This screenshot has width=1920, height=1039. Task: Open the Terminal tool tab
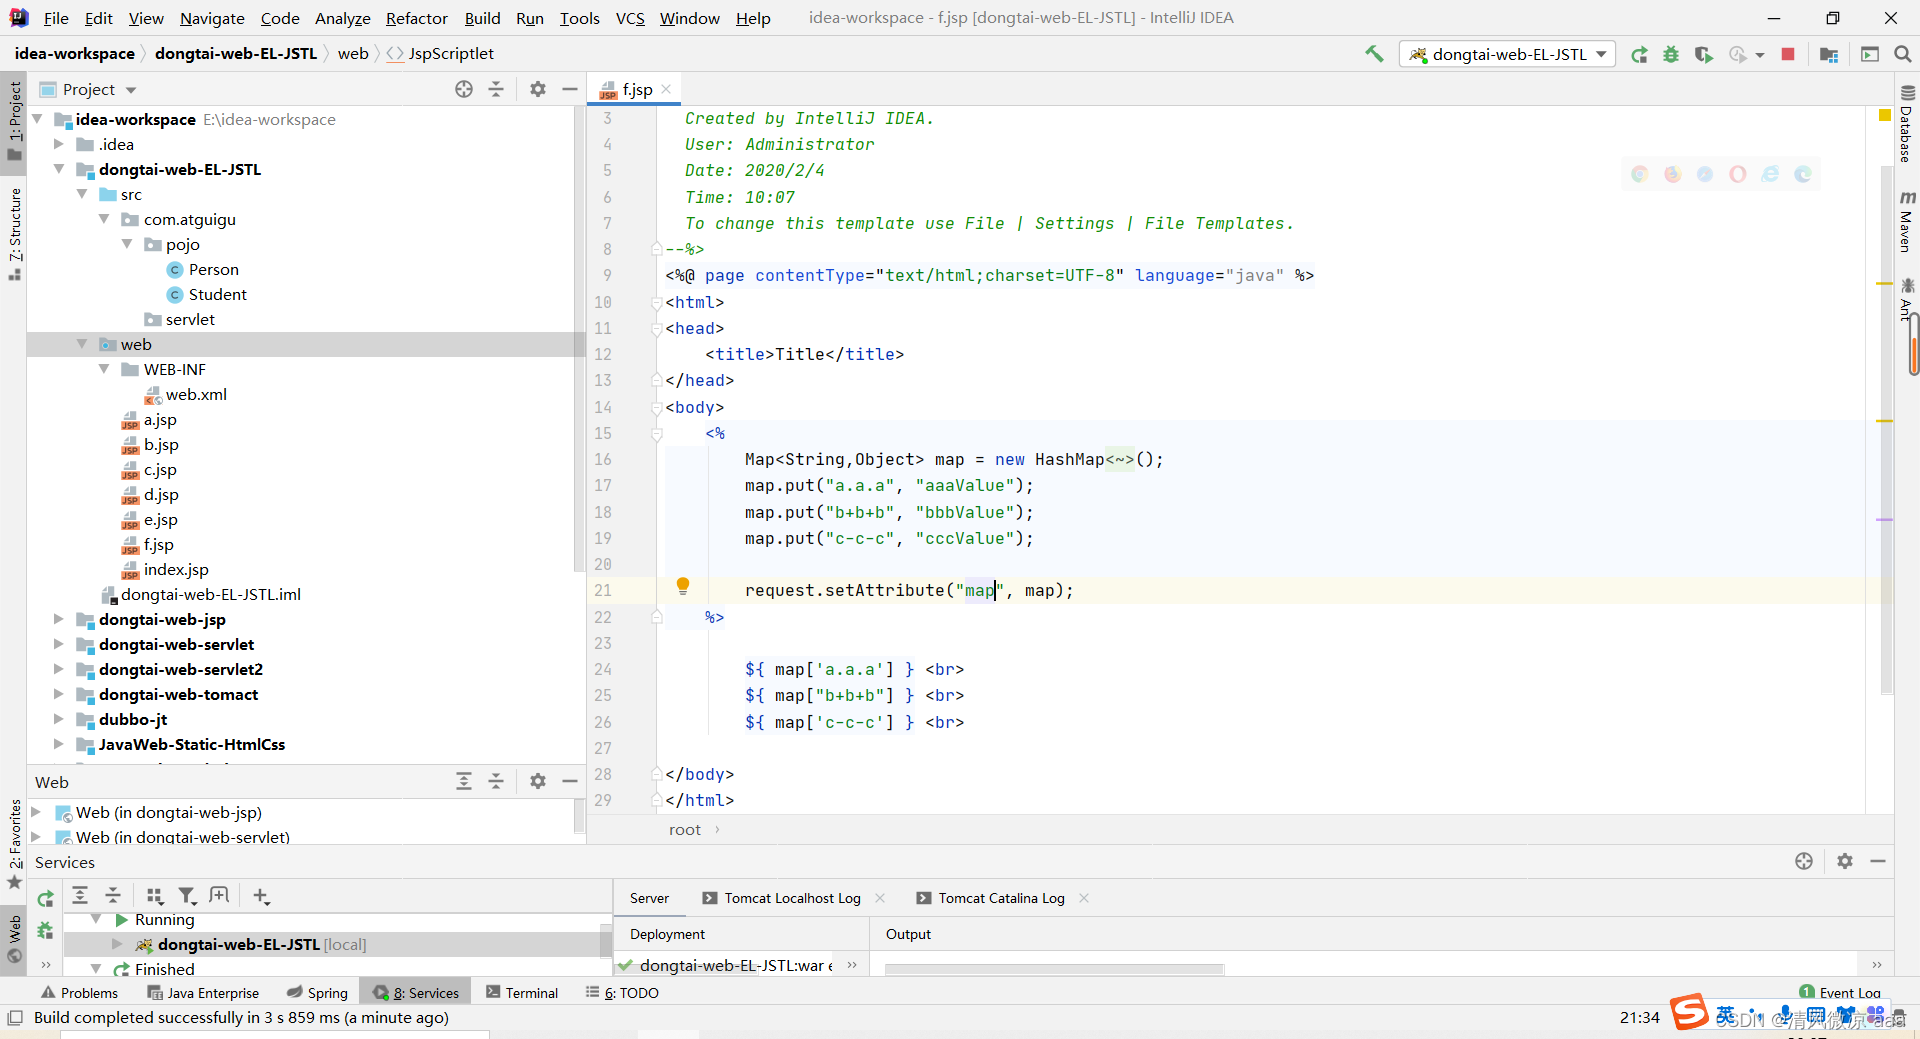[522, 993]
